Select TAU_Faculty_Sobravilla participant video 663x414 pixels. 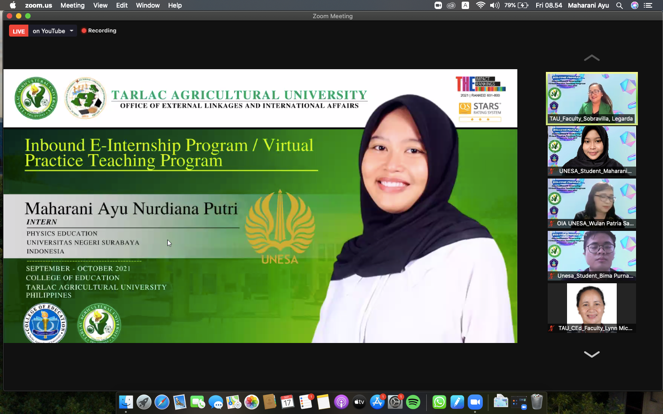click(592, 98)
